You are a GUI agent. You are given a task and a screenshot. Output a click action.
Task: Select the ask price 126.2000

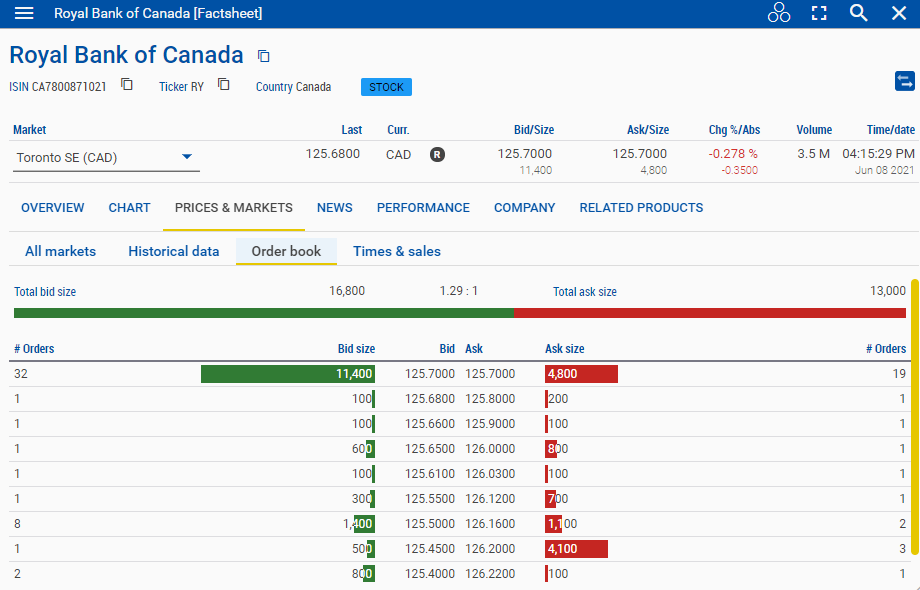point(490,549)
